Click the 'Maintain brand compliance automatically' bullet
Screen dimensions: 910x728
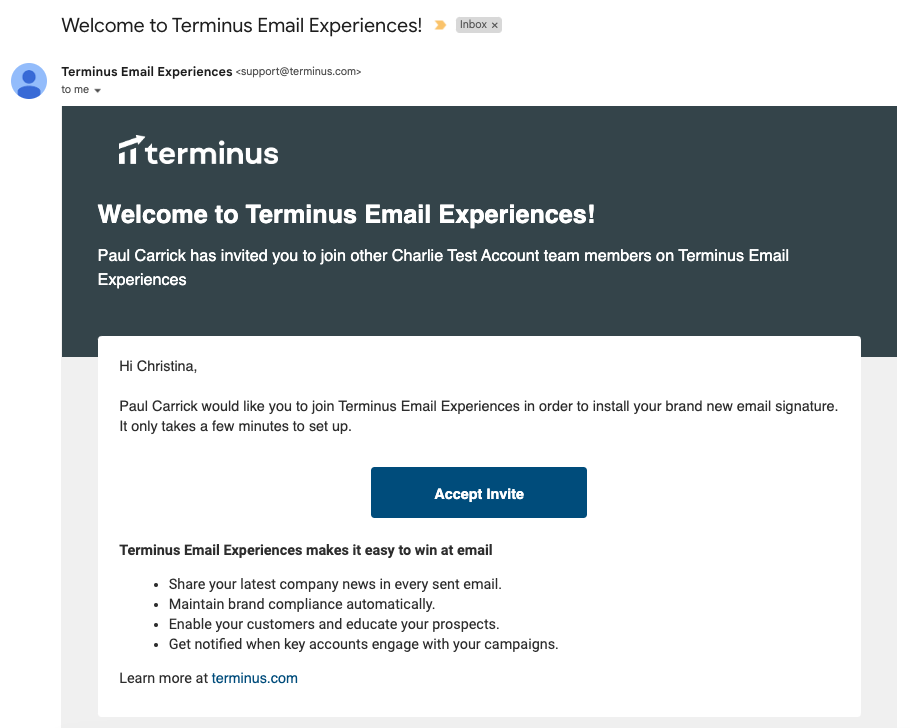302,604
